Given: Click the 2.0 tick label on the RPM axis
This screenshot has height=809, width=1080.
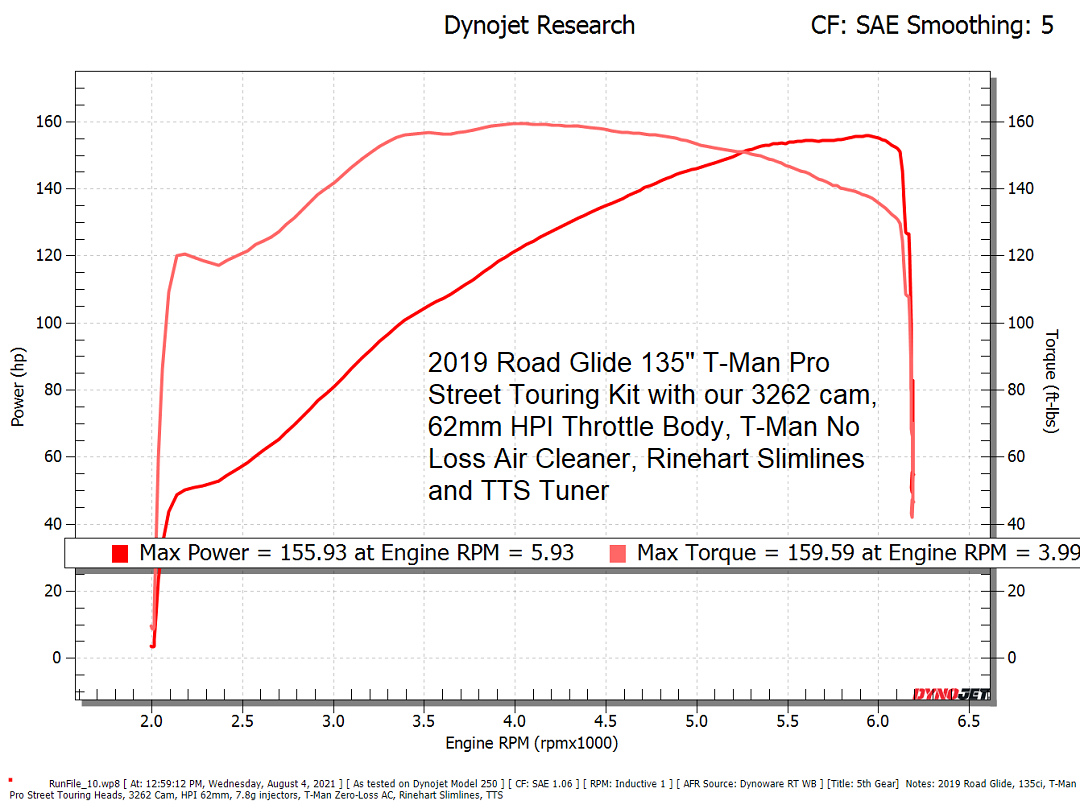Looking at the screenshot, I should [x=152, y=721].
